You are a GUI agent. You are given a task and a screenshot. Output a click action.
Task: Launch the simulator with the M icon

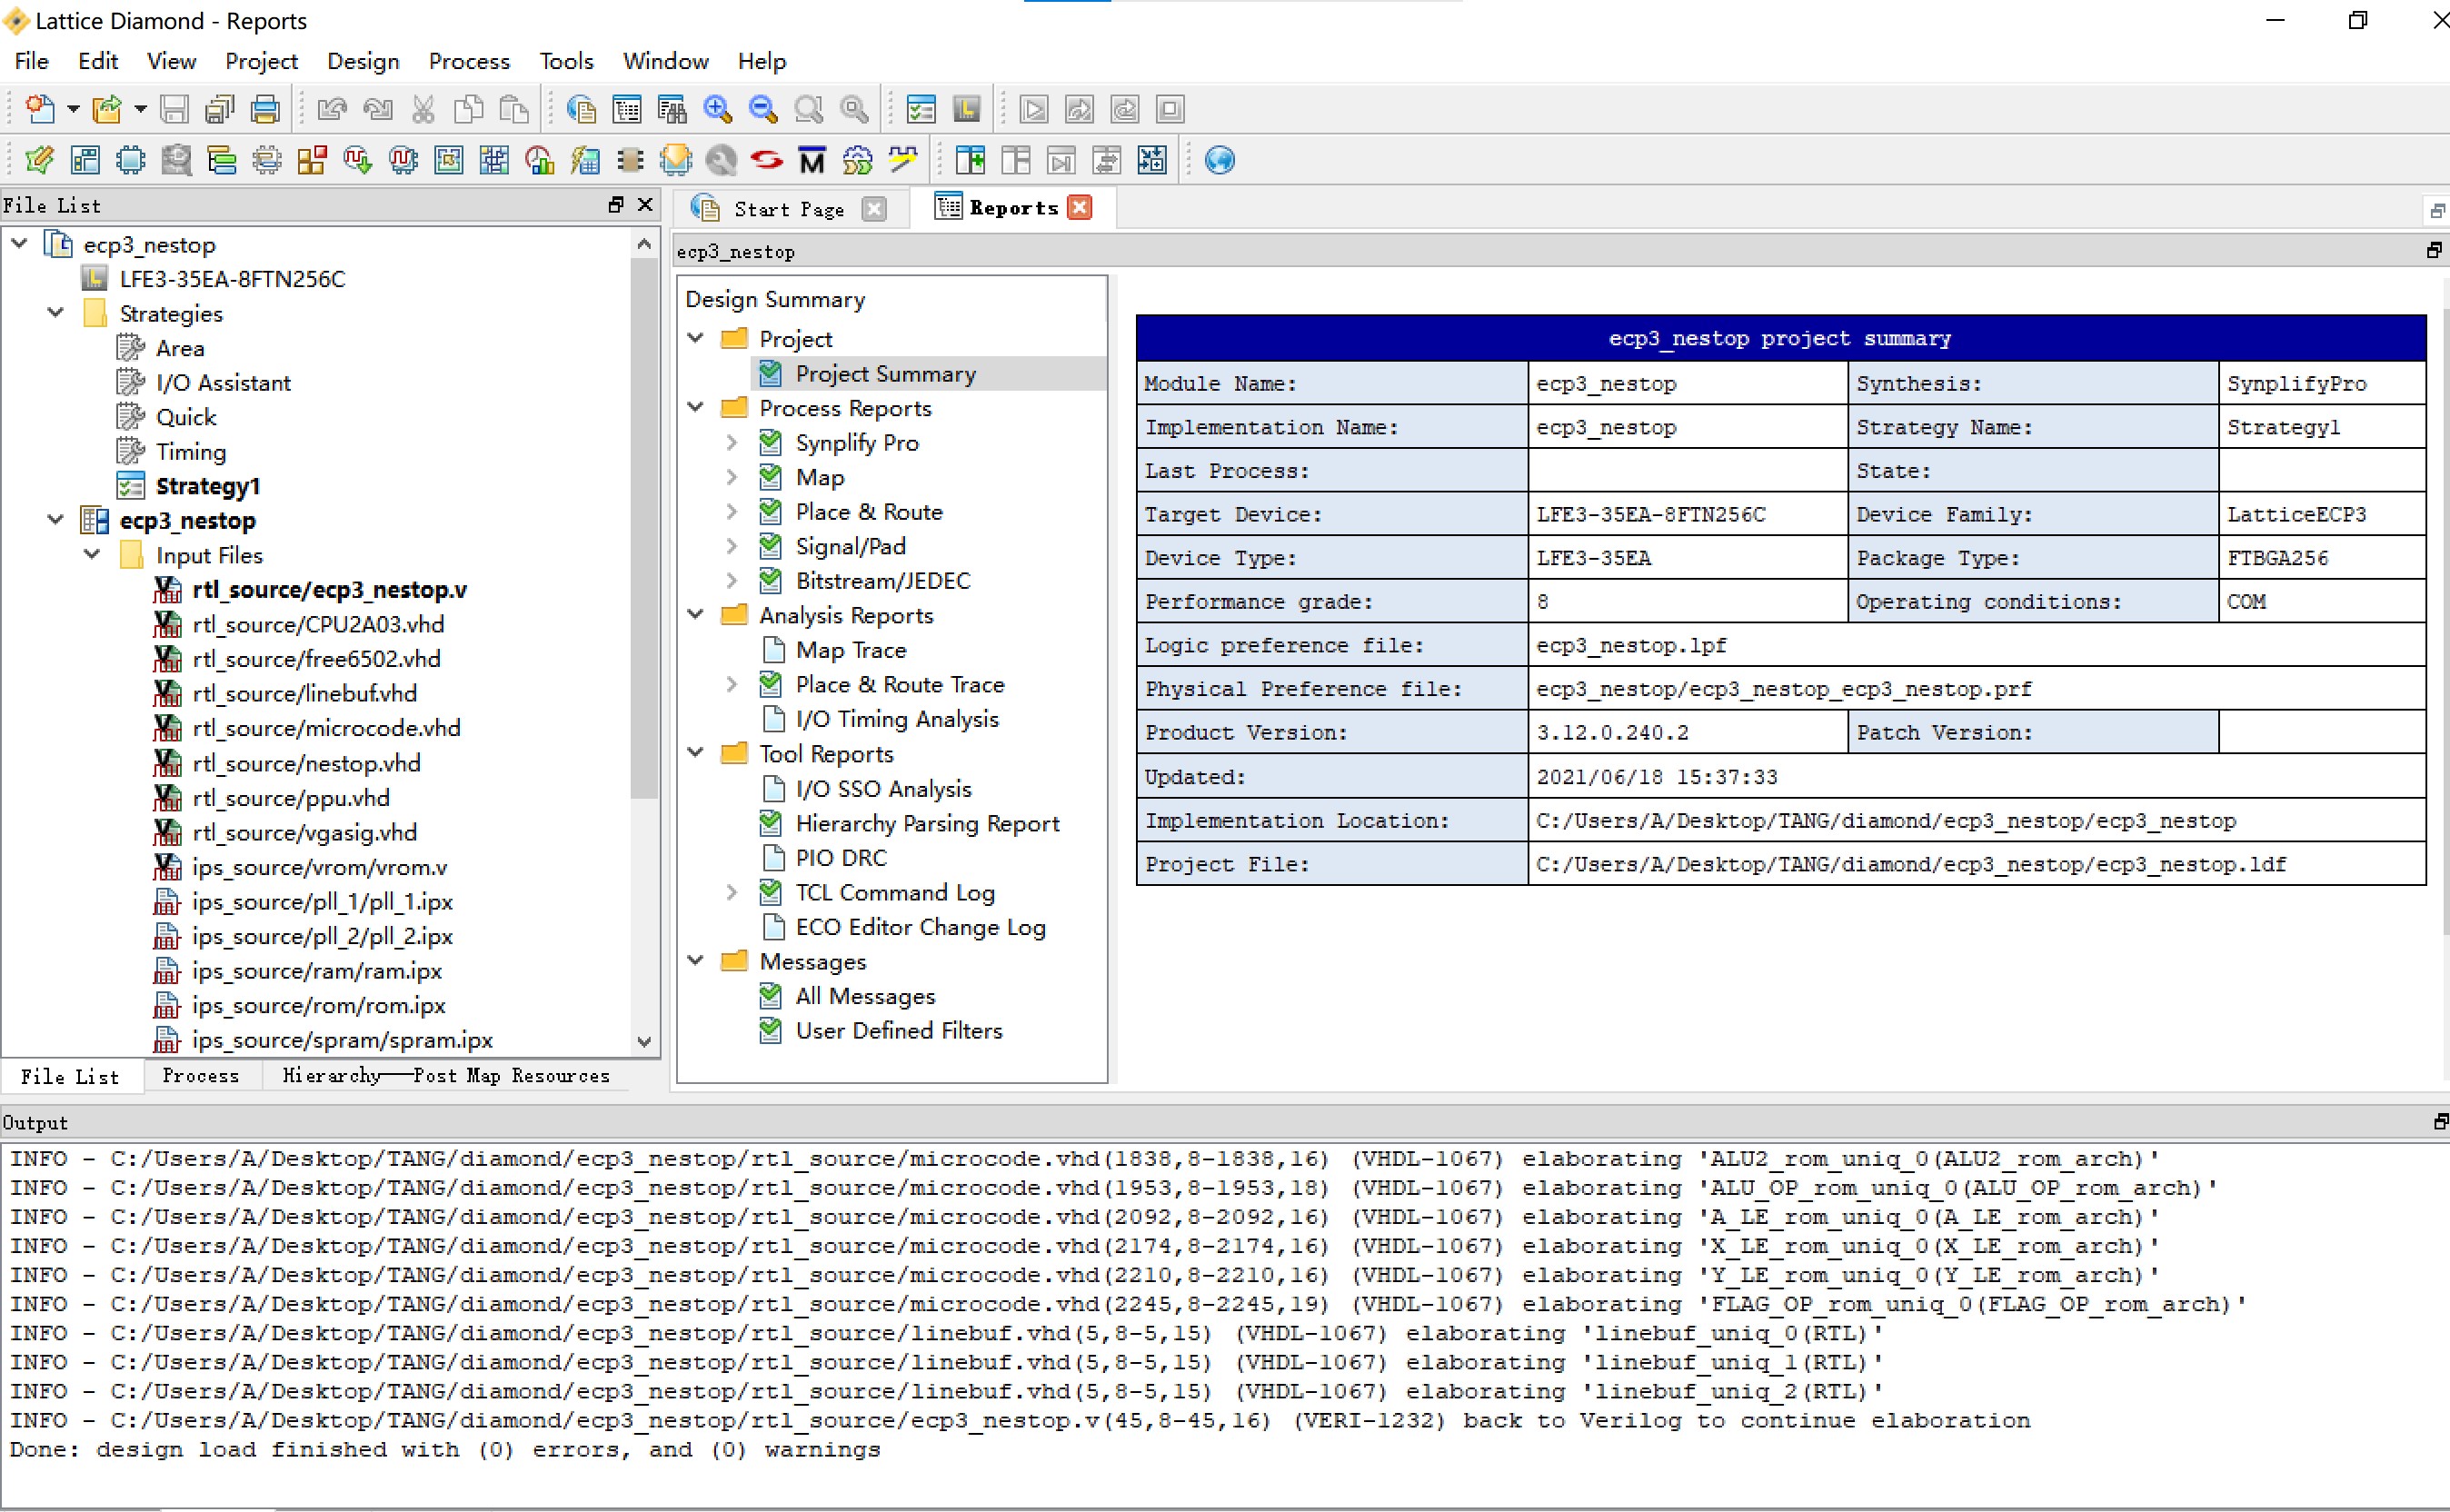click(811, 160)
